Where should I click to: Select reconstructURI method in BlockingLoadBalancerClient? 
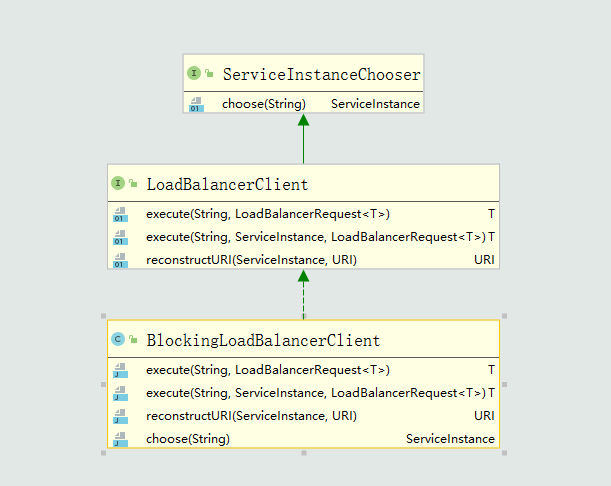coord(251,416)
